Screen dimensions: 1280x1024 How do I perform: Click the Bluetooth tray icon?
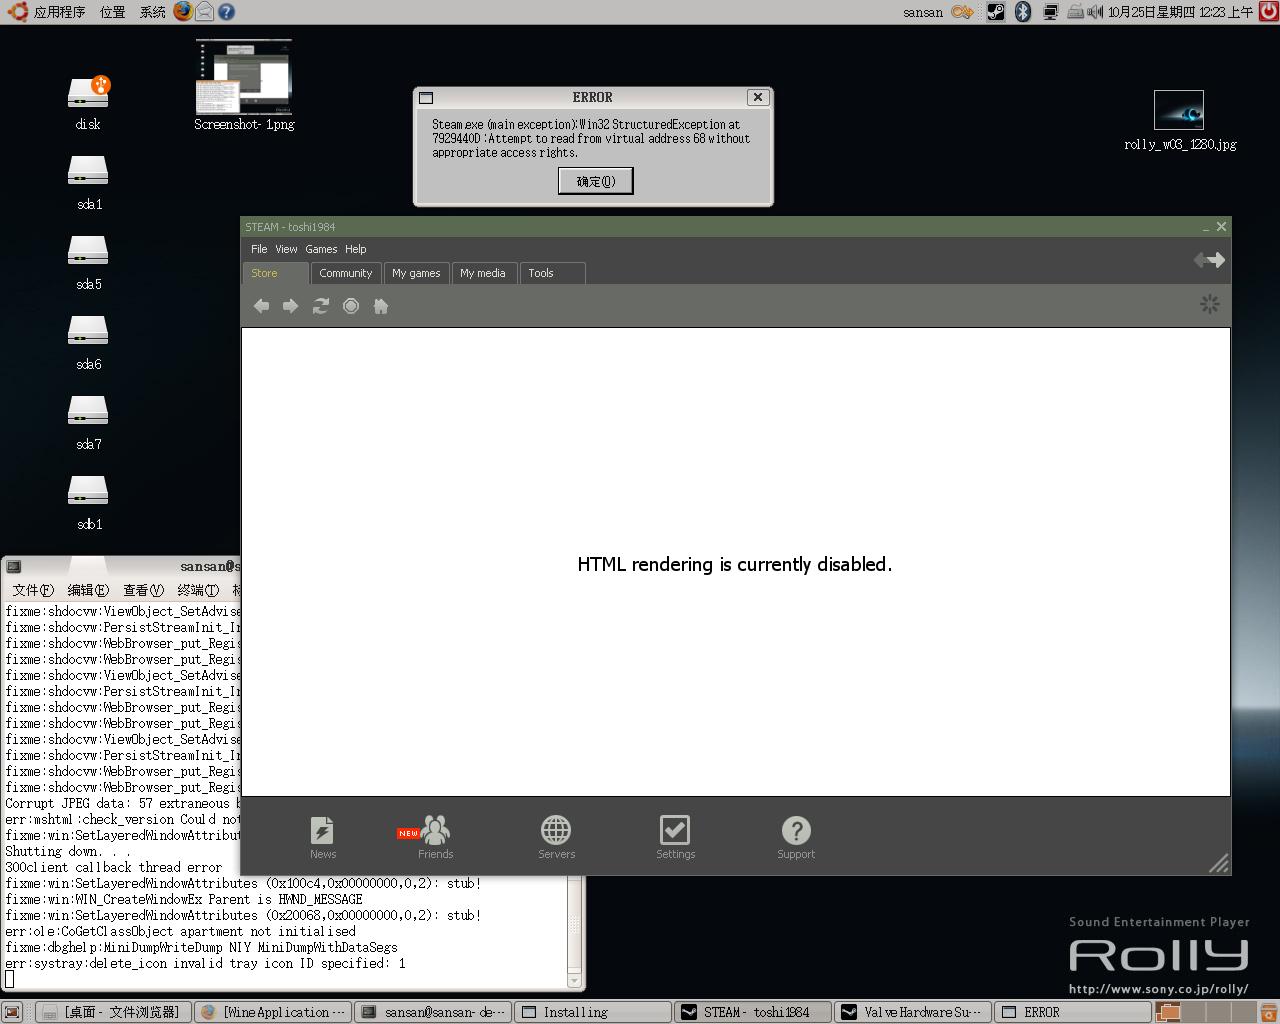[x=1022, y=12]
